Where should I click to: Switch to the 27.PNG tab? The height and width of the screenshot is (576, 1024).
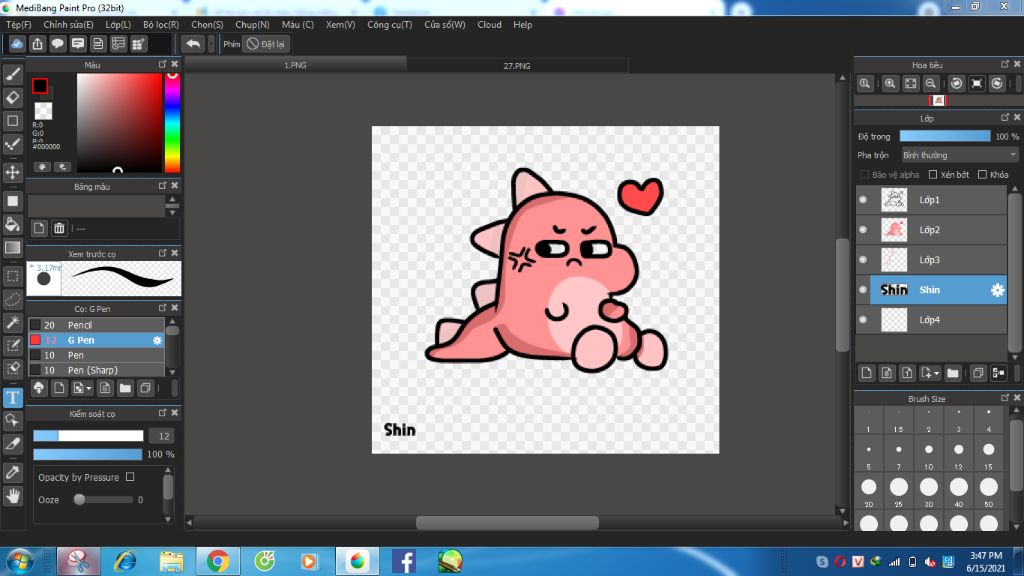click(517, 65)
